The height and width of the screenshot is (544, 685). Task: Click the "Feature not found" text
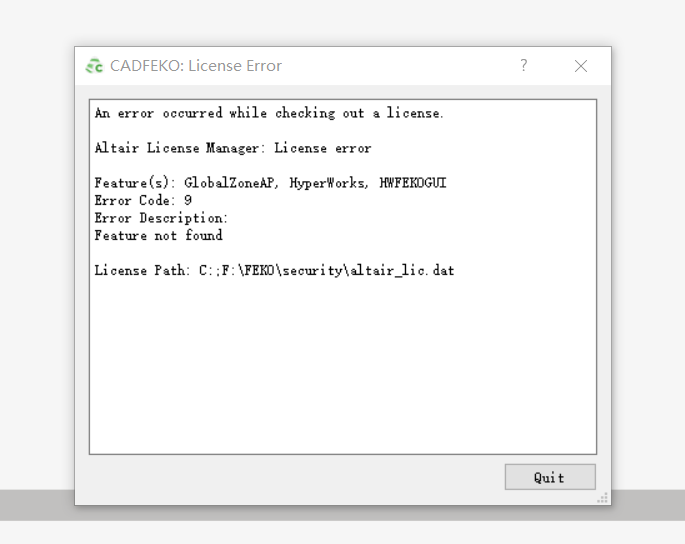[158, 235]
